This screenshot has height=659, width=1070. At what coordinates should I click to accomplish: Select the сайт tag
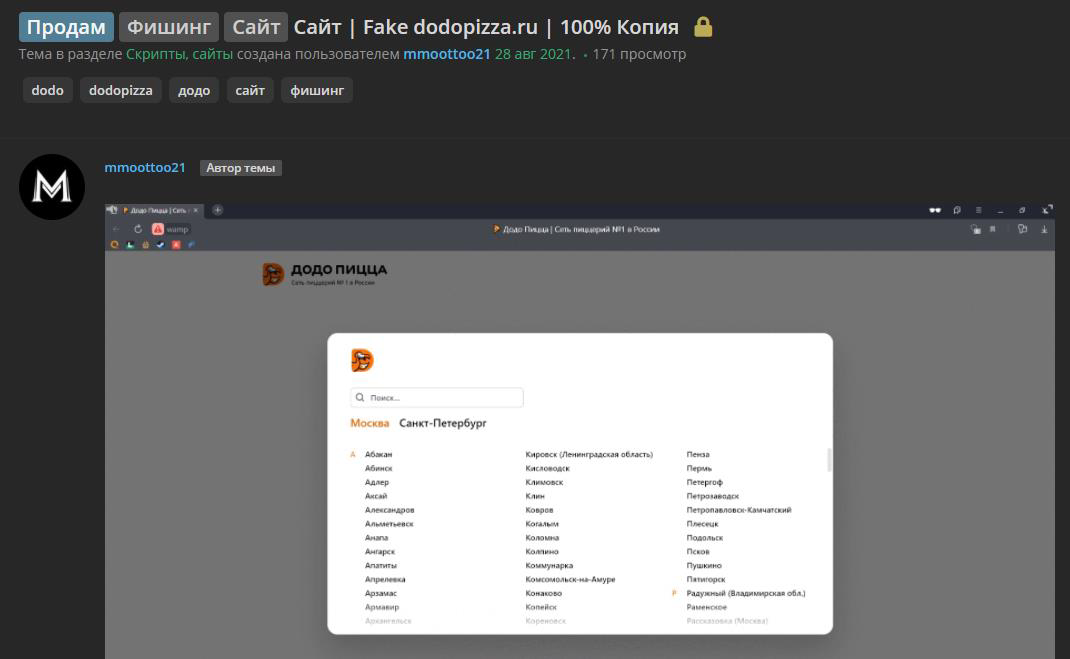click(250, 90)
